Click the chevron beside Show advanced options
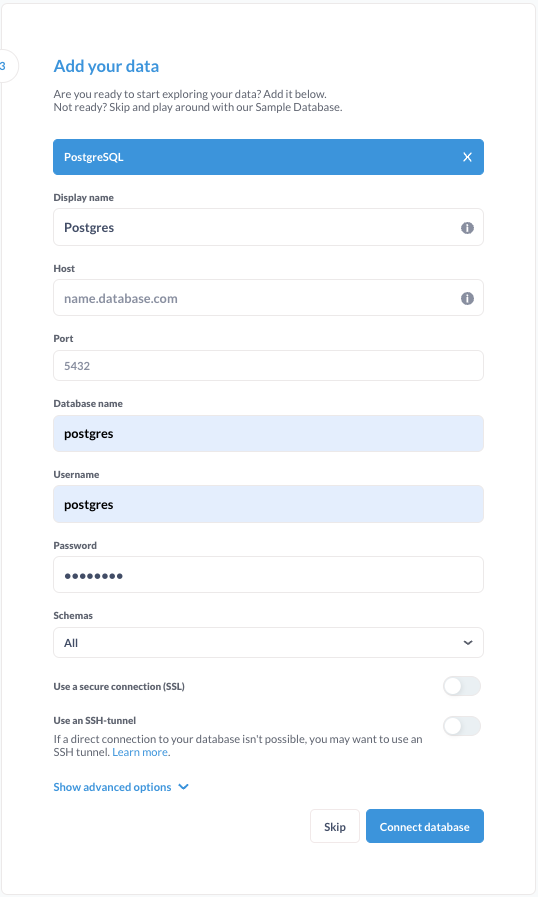The image size is (538, 897). (x=184, y=787)
